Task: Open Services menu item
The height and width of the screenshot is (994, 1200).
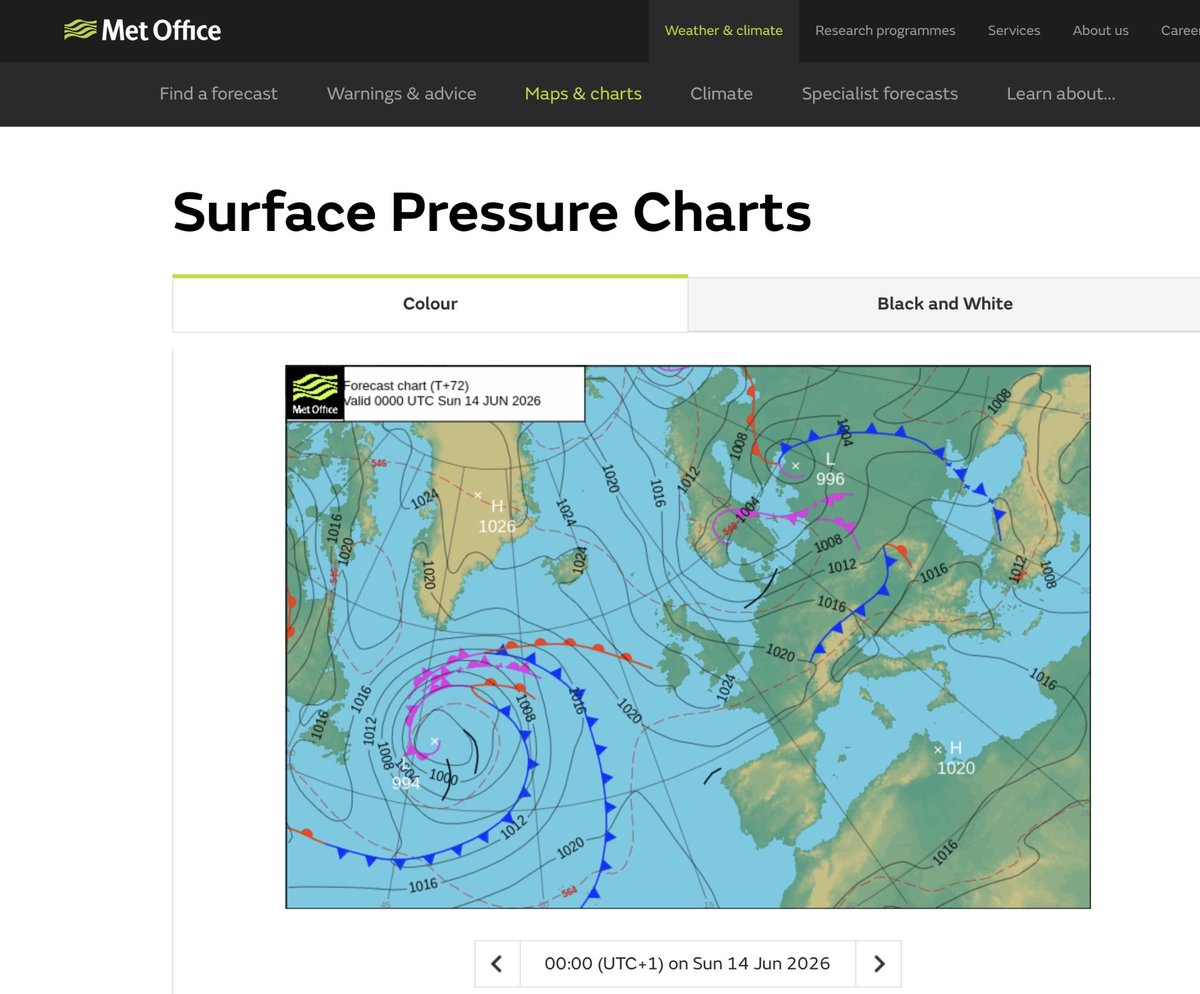Action: 1014,31
